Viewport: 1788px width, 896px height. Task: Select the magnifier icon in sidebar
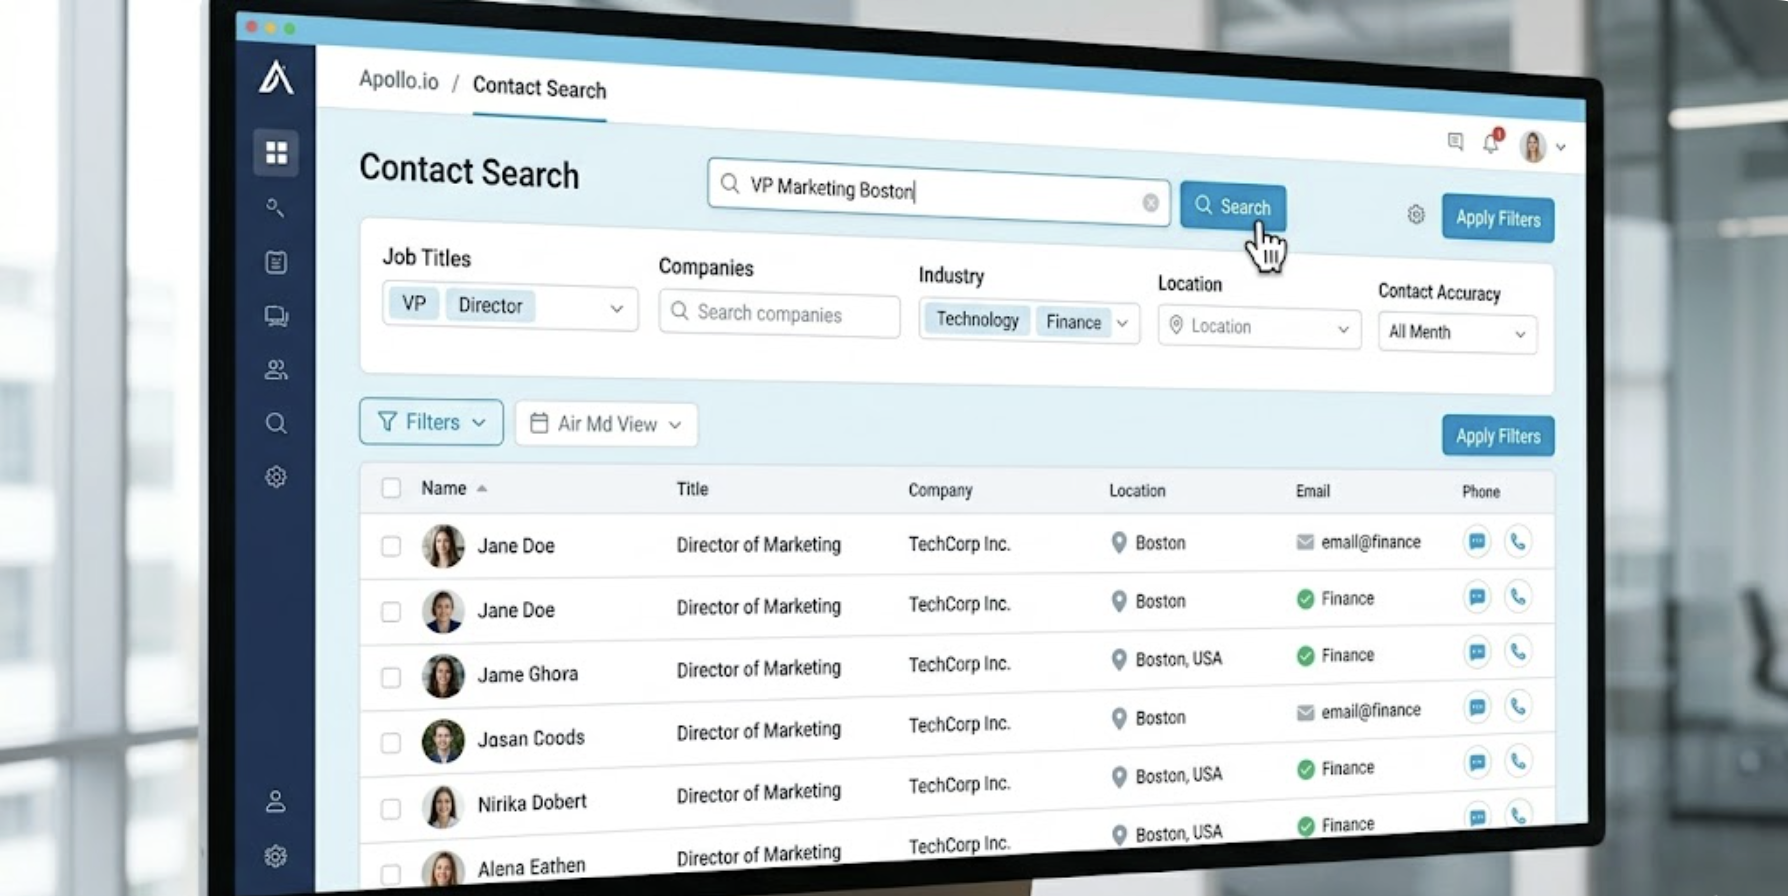(276, 423)
